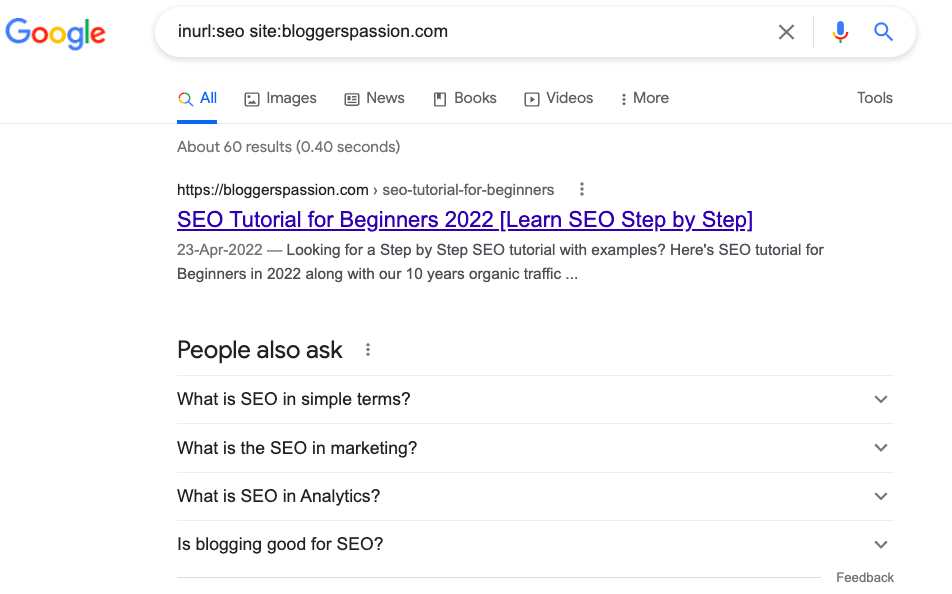Expand "What is SEO in Analytics?"
This screenshot has width=952, height=594.
[880, 495]
